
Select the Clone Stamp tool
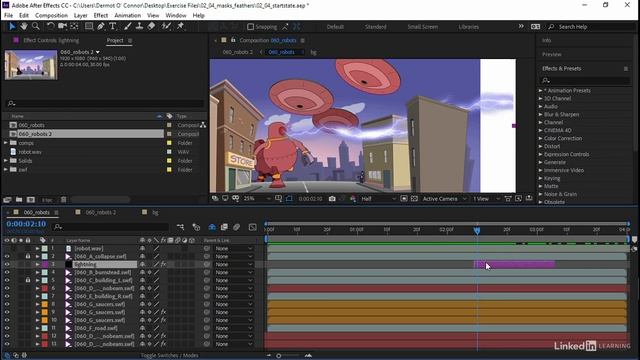[x=139, y=26]
